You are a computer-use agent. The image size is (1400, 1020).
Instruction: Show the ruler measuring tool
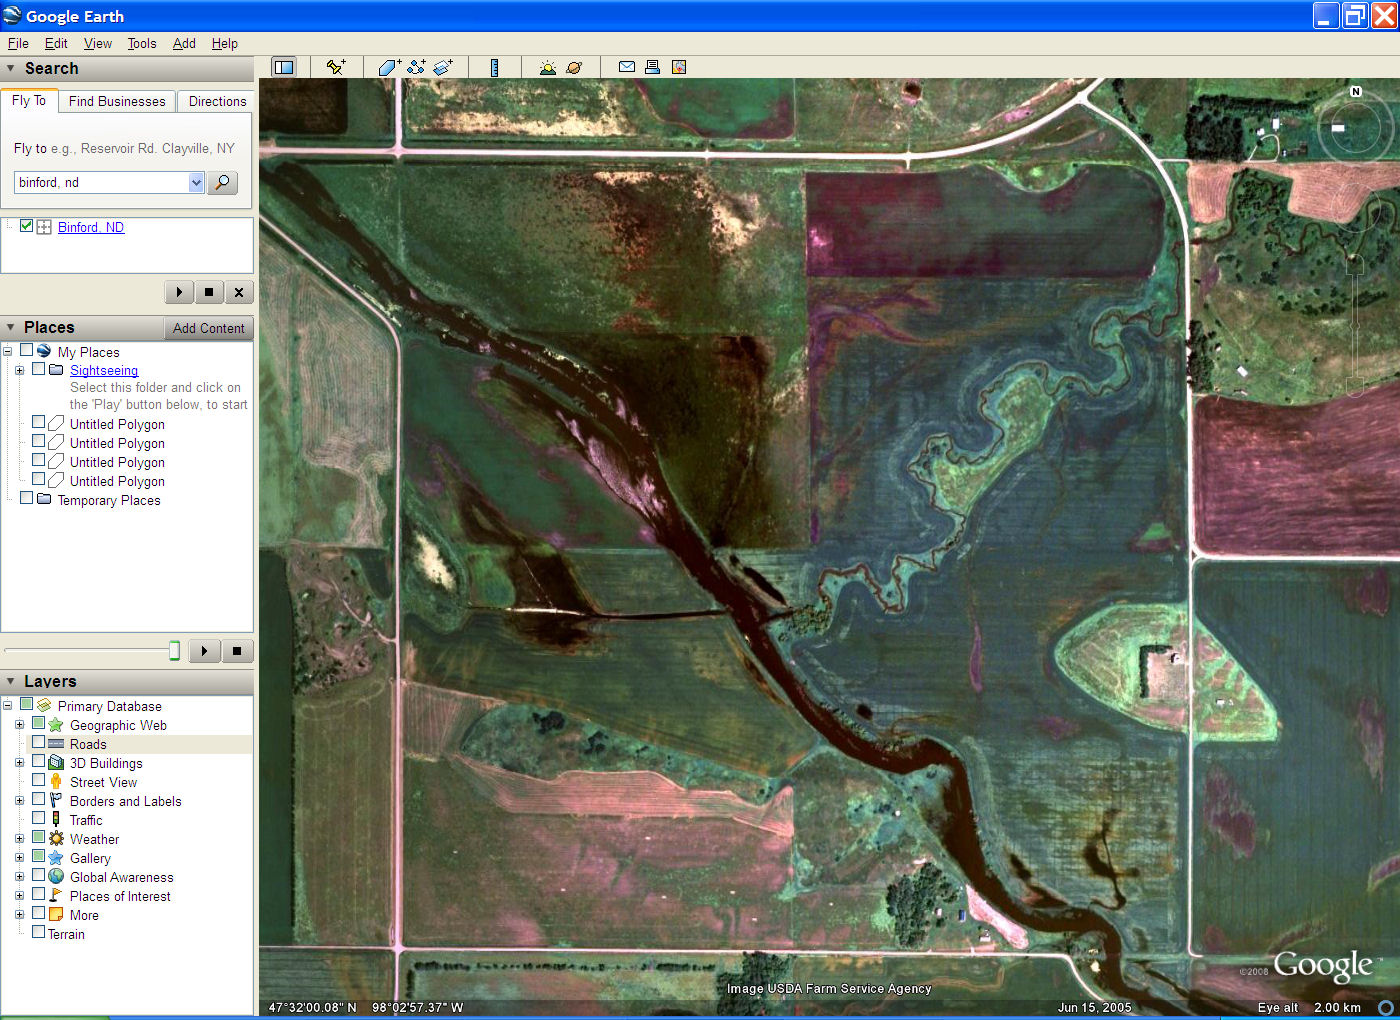coord(494,67)
